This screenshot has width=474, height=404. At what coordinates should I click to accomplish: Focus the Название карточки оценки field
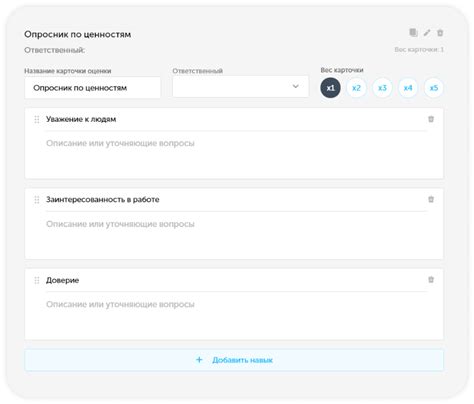click(92, 88)
